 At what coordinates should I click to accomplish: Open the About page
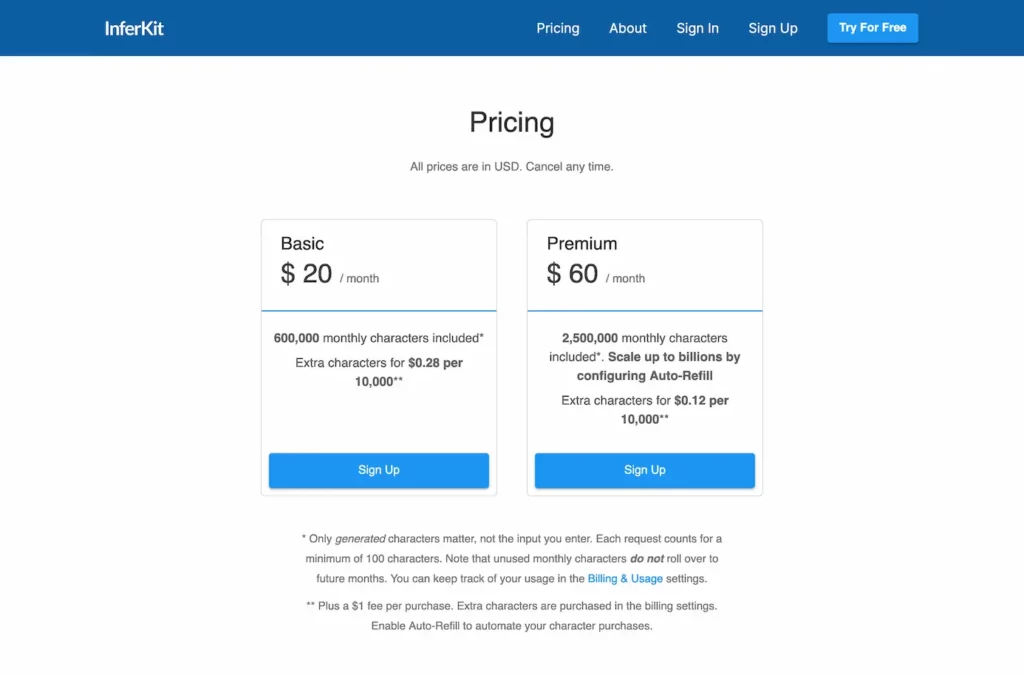(627, 28)
